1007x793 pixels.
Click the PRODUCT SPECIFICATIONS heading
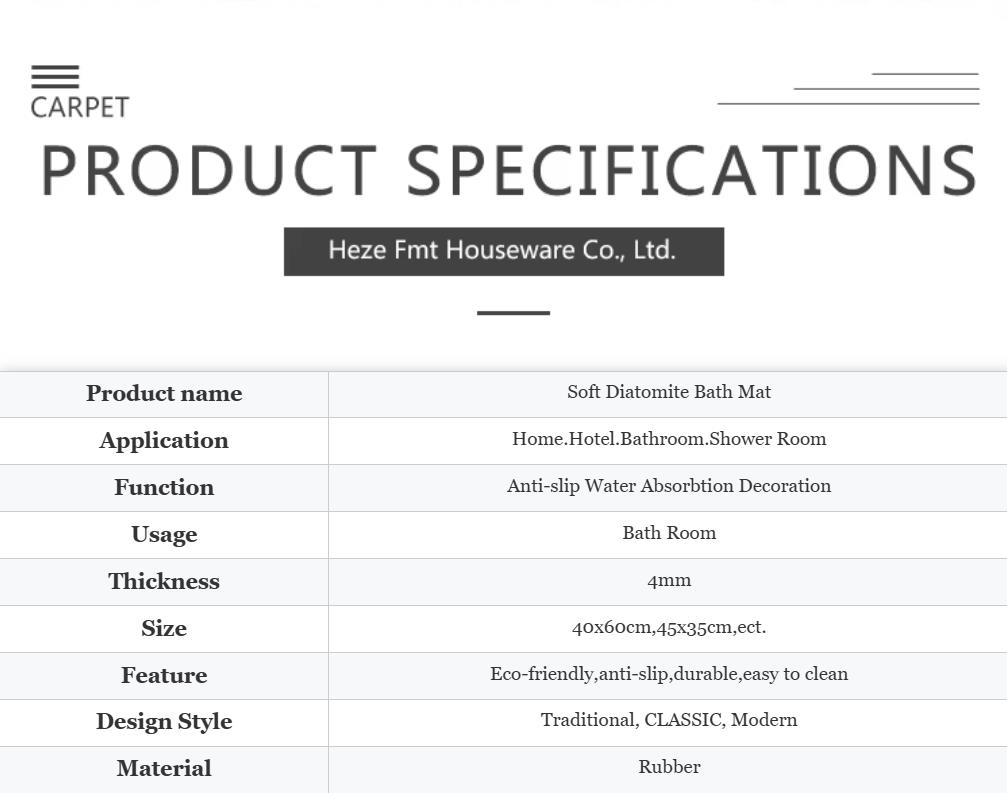coord(508,170)
